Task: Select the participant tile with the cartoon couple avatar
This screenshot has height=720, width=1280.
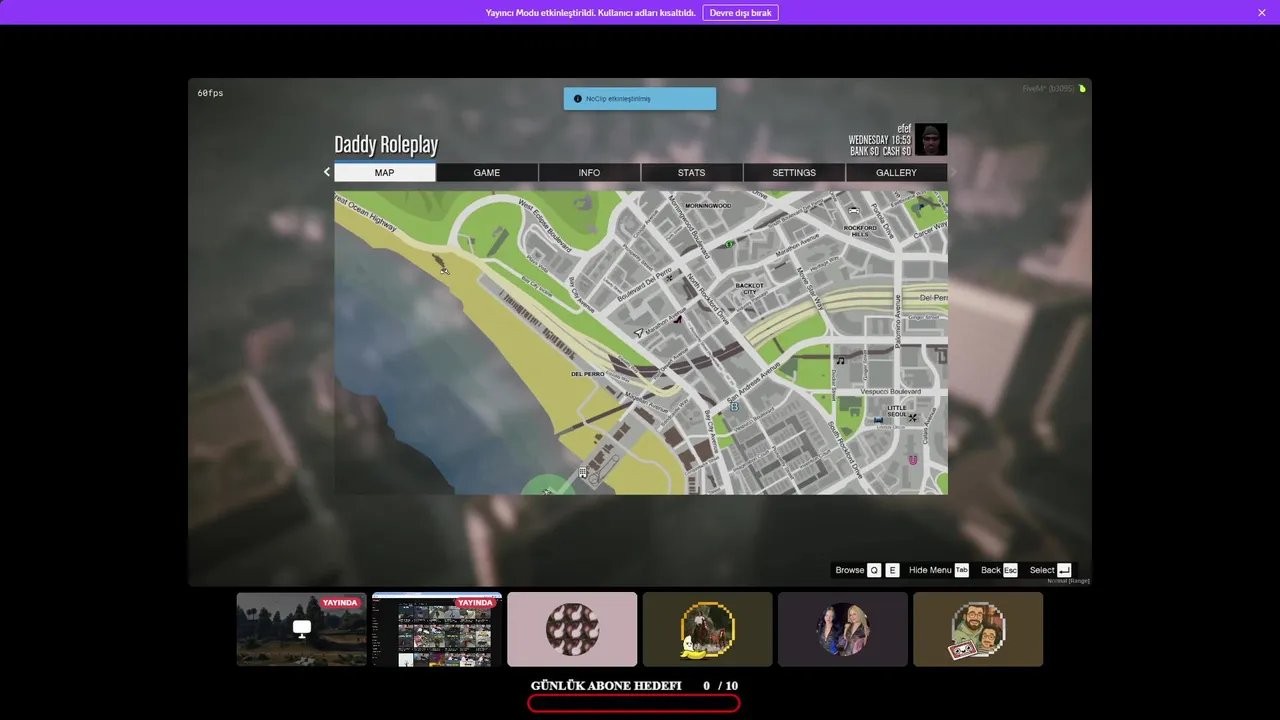Action: point(978,629)
